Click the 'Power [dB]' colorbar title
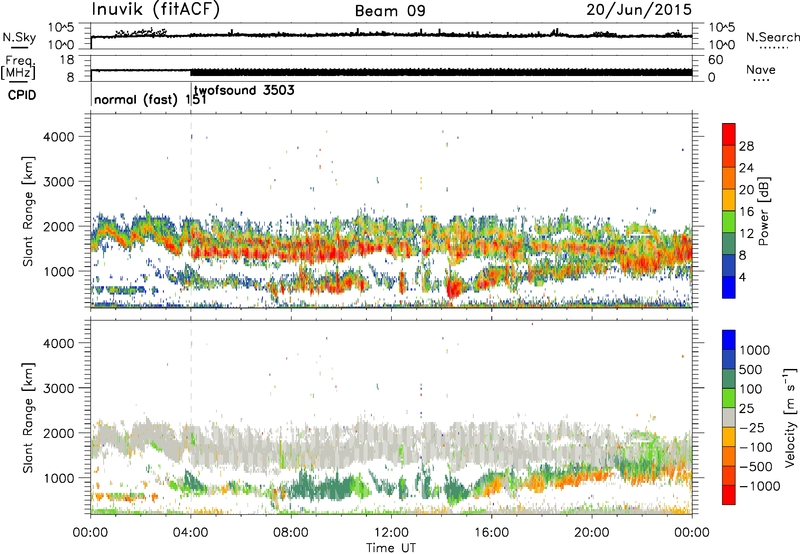This screenshot has height=554, width=800. pos(764,211)
